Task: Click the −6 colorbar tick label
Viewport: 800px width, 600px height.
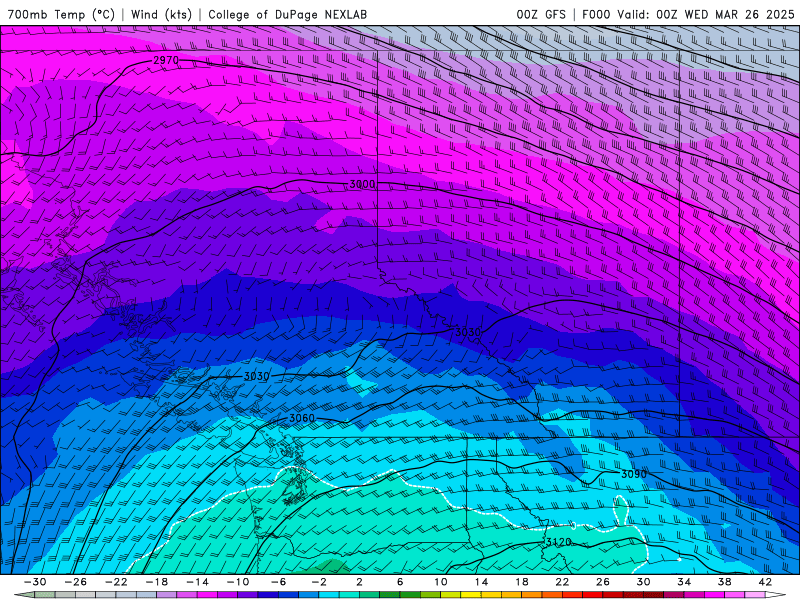Action: (x=279, y=582)
